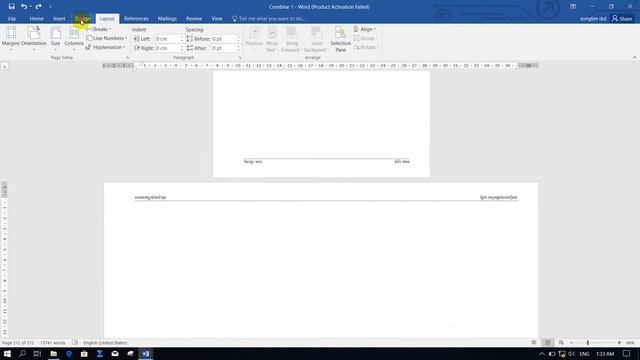Open the Page Setup dialog launcher

127,58
